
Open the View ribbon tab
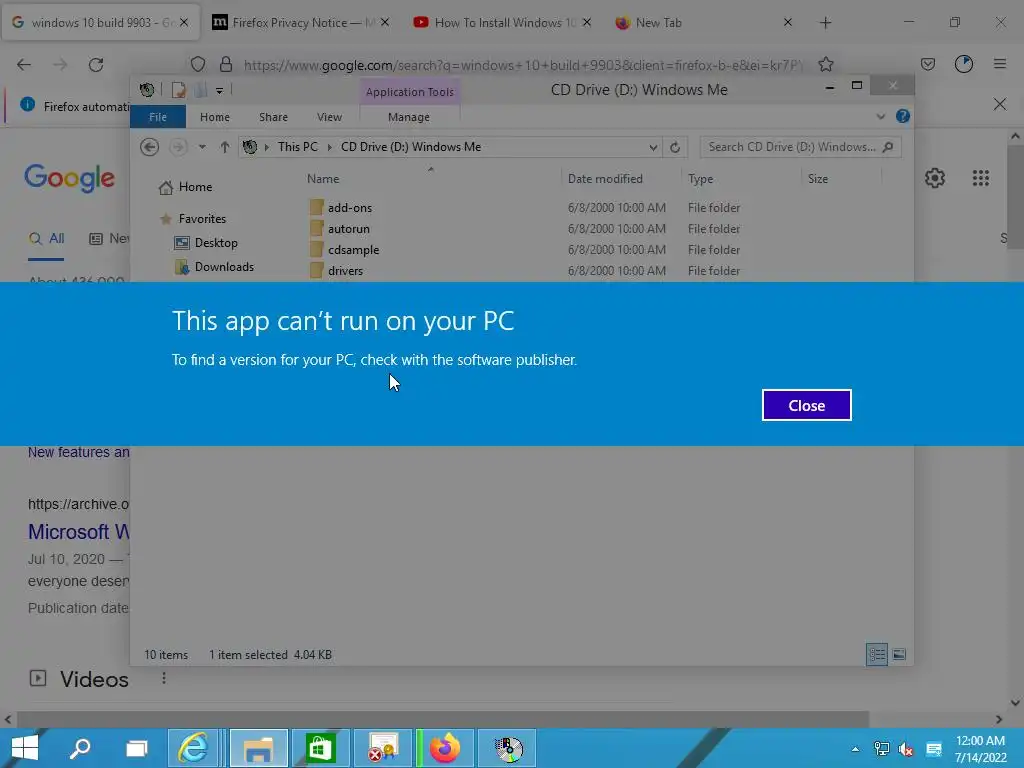(x=329, y=117)
